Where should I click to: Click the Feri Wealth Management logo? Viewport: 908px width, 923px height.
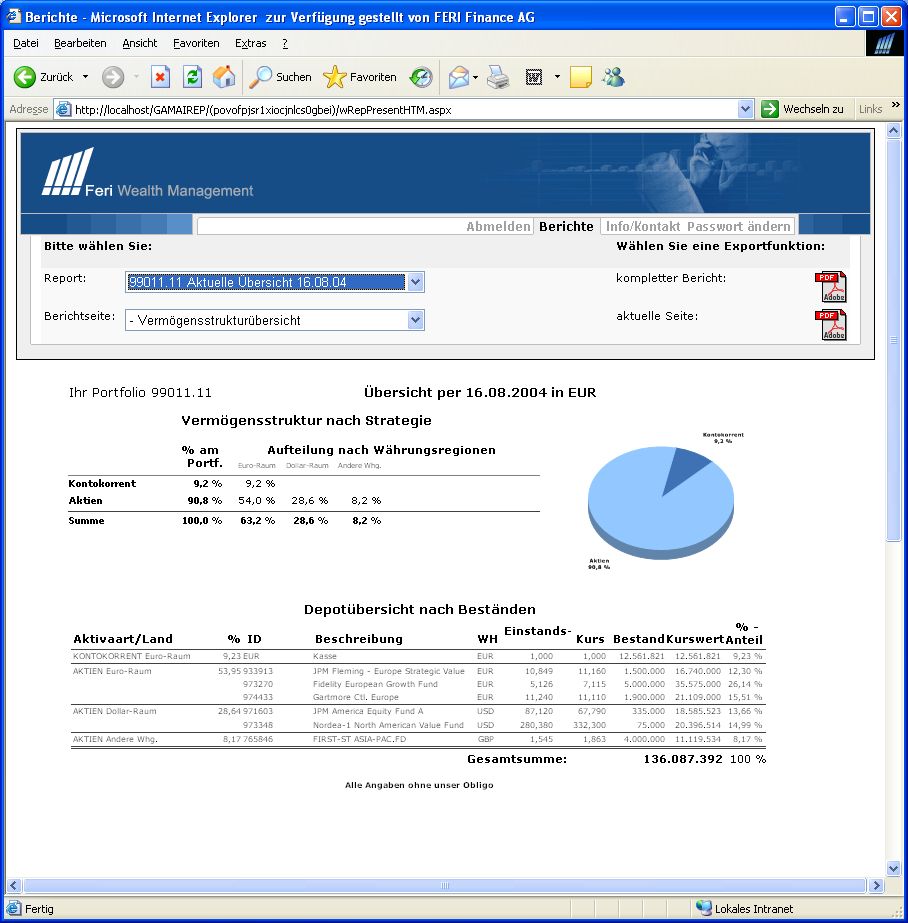[x=147, y=172]
